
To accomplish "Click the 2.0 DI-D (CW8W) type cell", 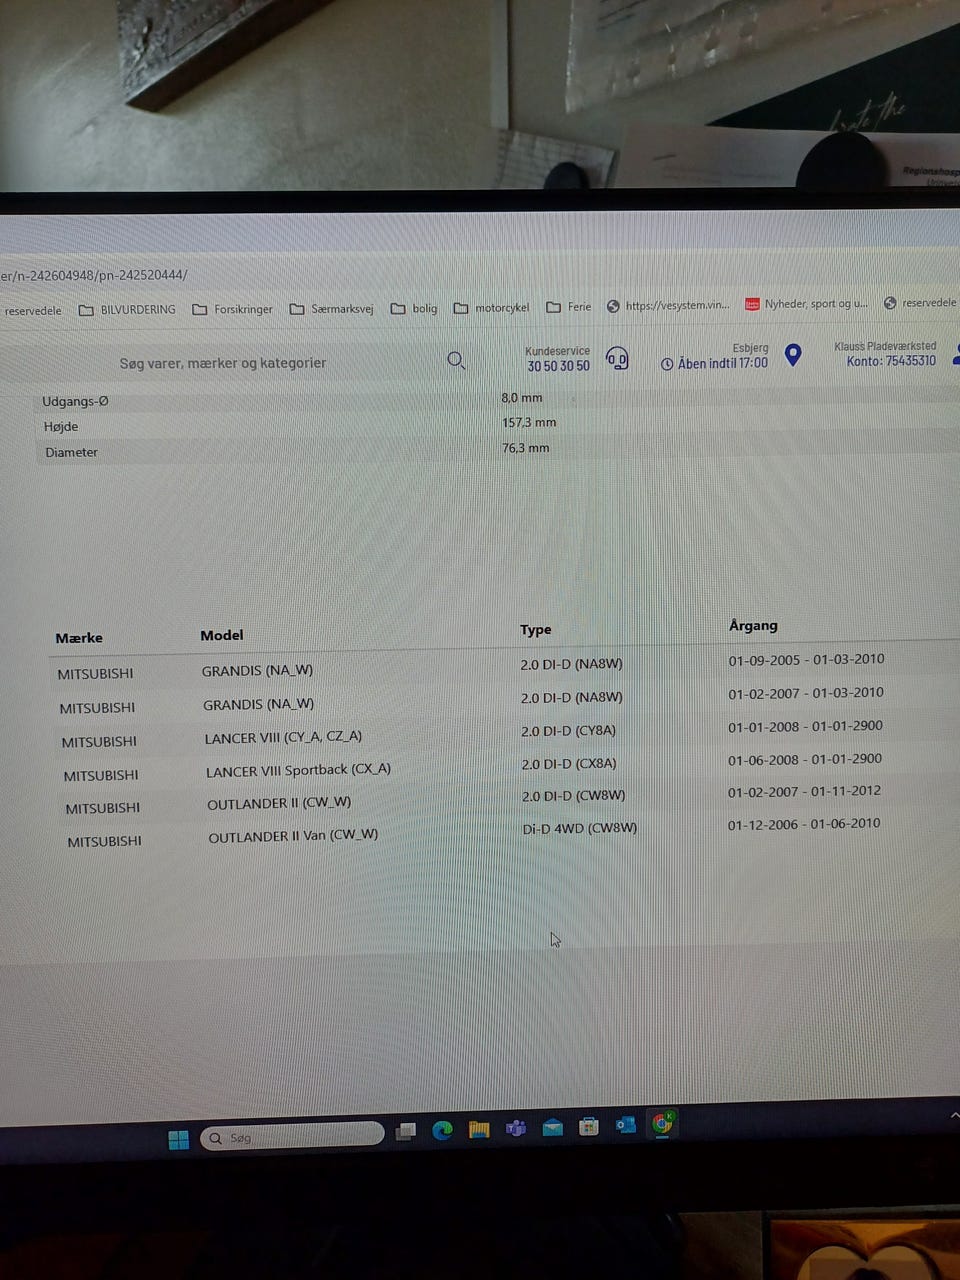I will coord(574,796).
